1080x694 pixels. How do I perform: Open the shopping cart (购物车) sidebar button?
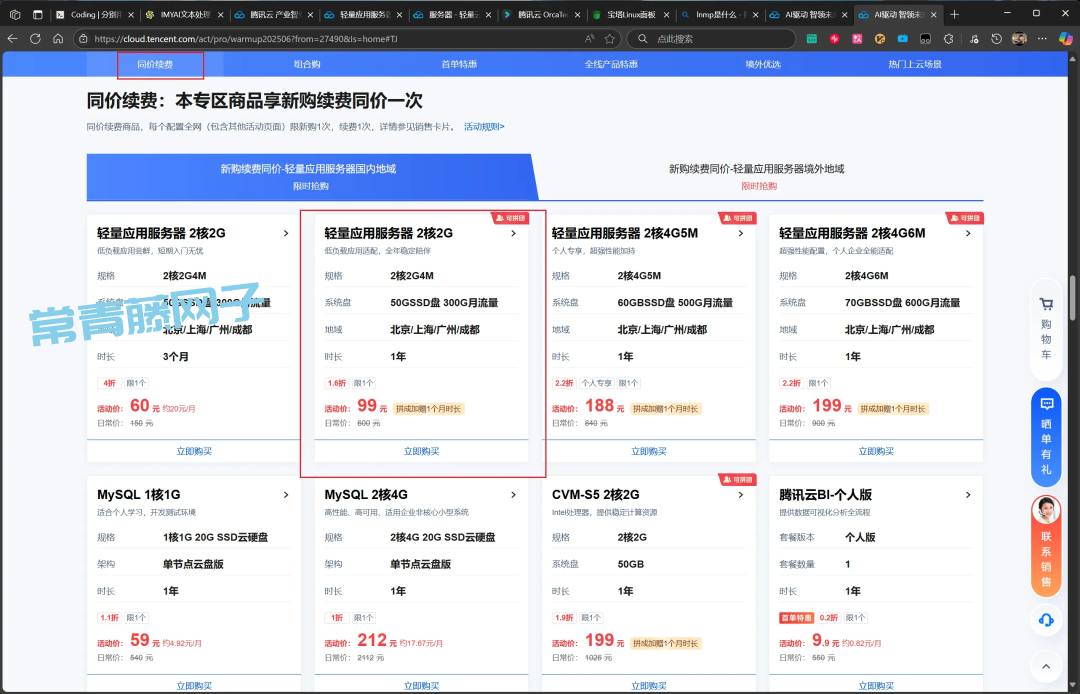1046,328
